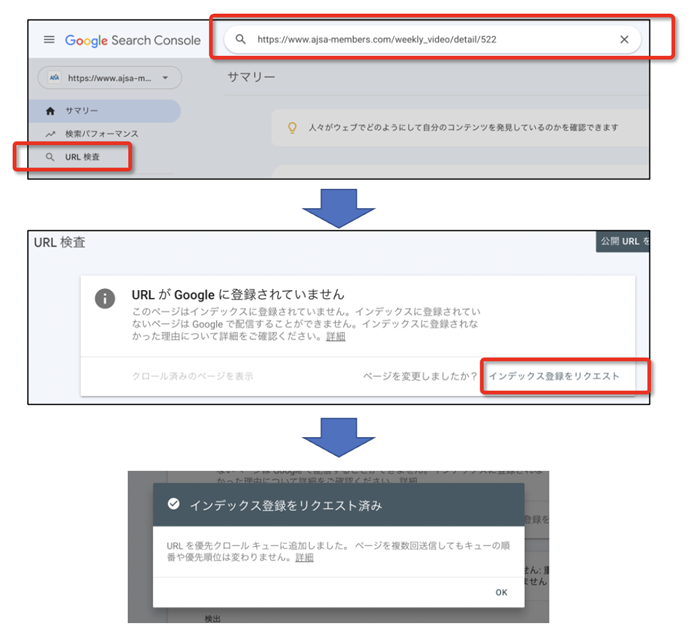
Task: Click インデックス登録をリクエスト
Action: click(x=554, y=376)
